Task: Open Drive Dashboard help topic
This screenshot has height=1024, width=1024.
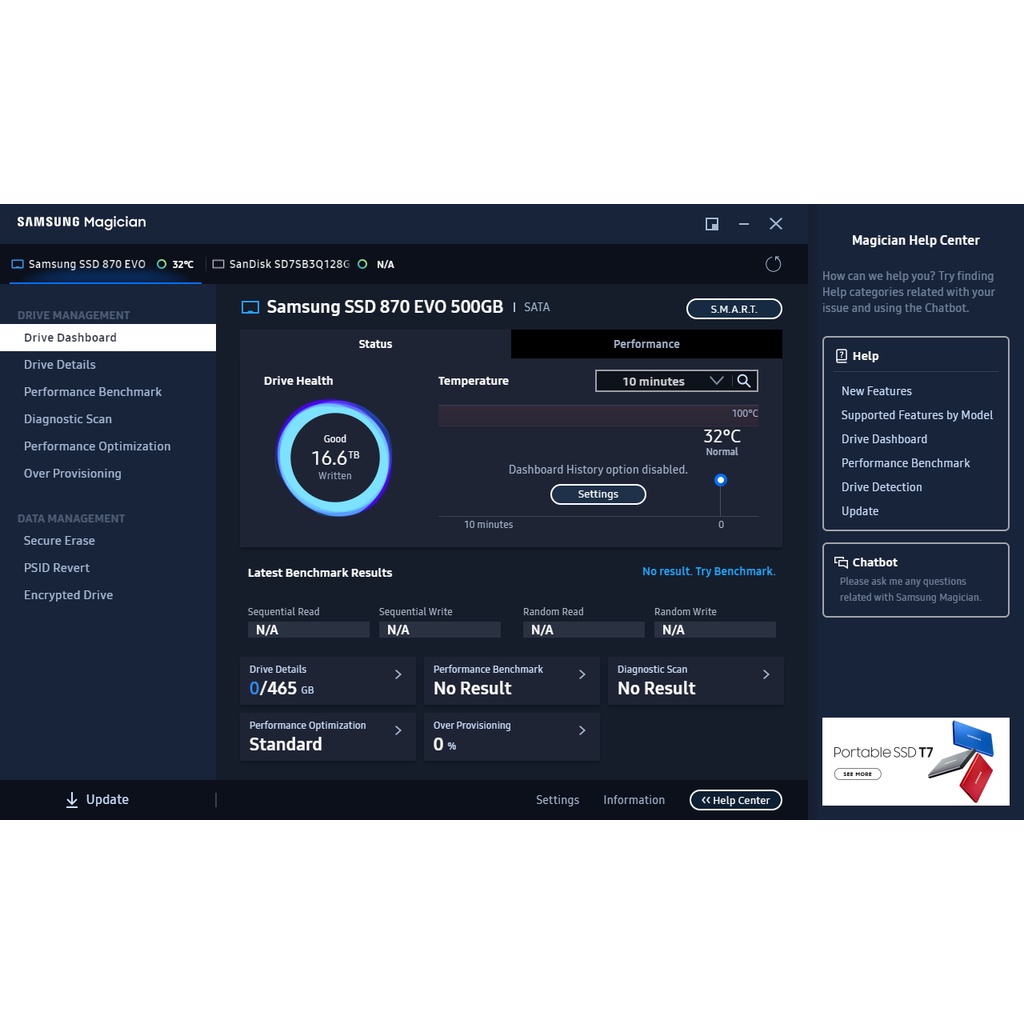Action: [x=884, y=440]
